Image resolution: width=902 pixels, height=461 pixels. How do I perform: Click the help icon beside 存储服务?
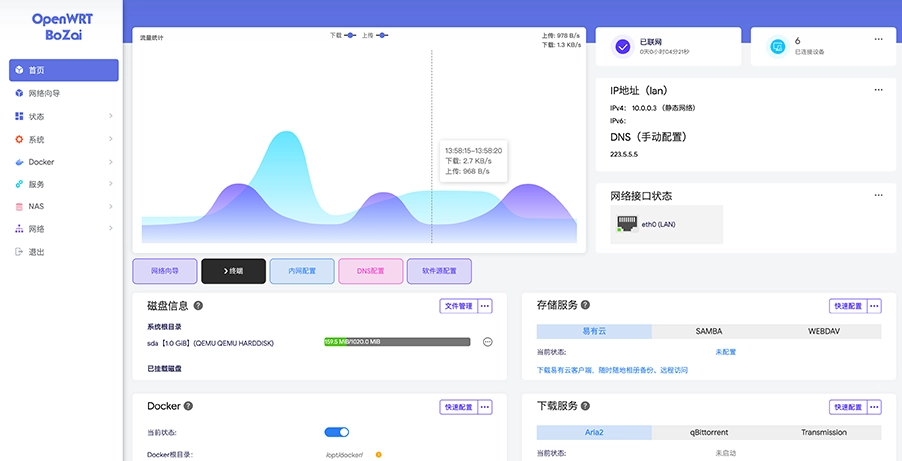point(585,305)
